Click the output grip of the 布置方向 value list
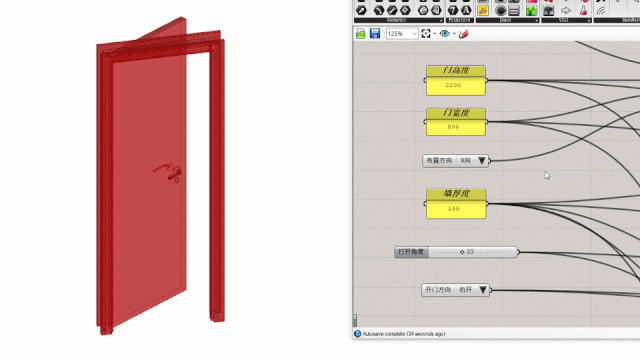Screen dimensions: 640x360 [x=490, y=161]
